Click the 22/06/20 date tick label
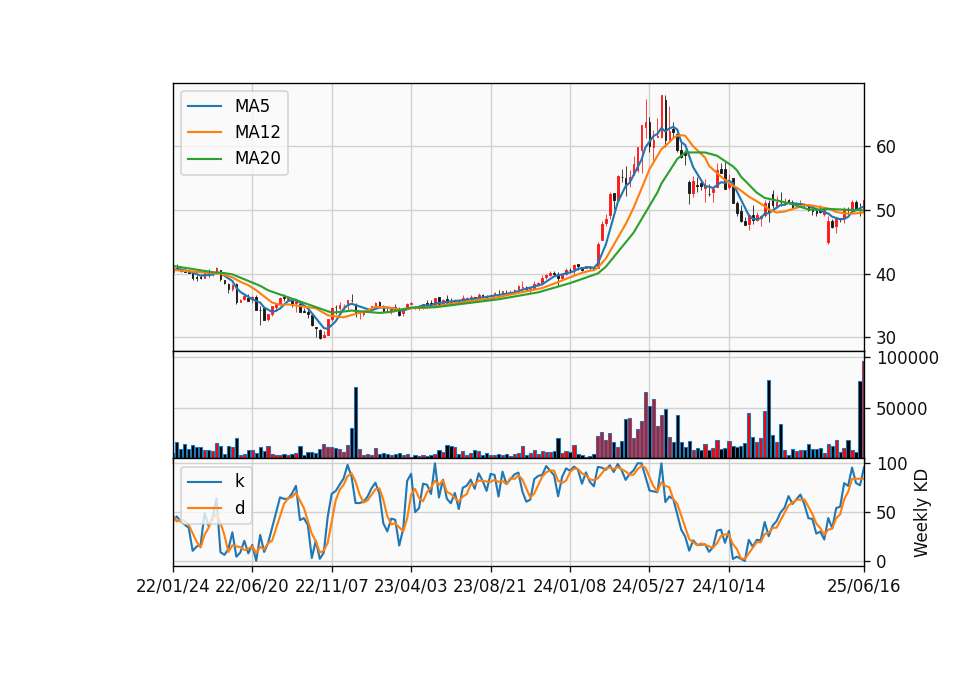The image size is (960, 690). (252, 586)
